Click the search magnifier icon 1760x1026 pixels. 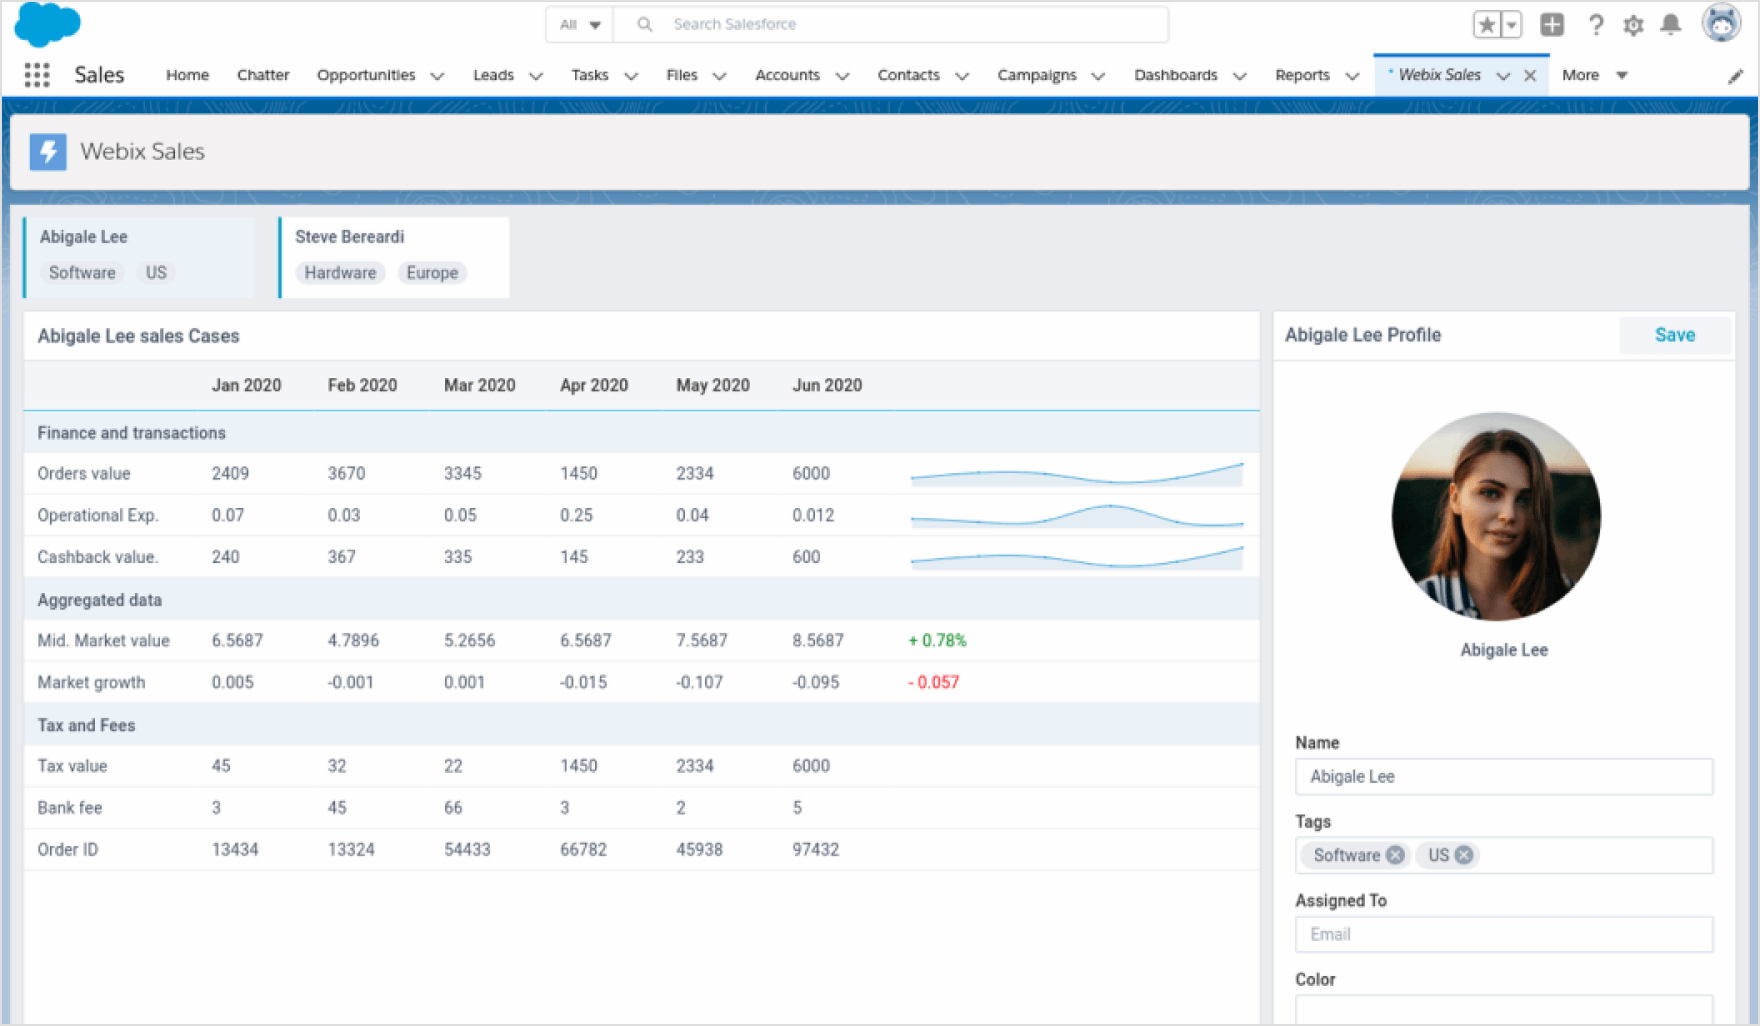[645, 24]
